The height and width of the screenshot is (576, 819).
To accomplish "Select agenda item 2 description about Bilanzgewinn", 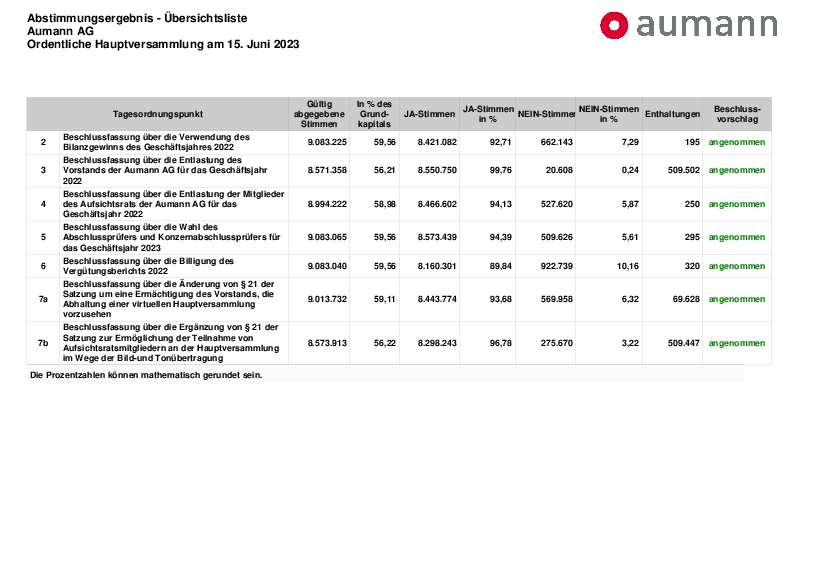I will pyautogui.click(x=157, y=142).
